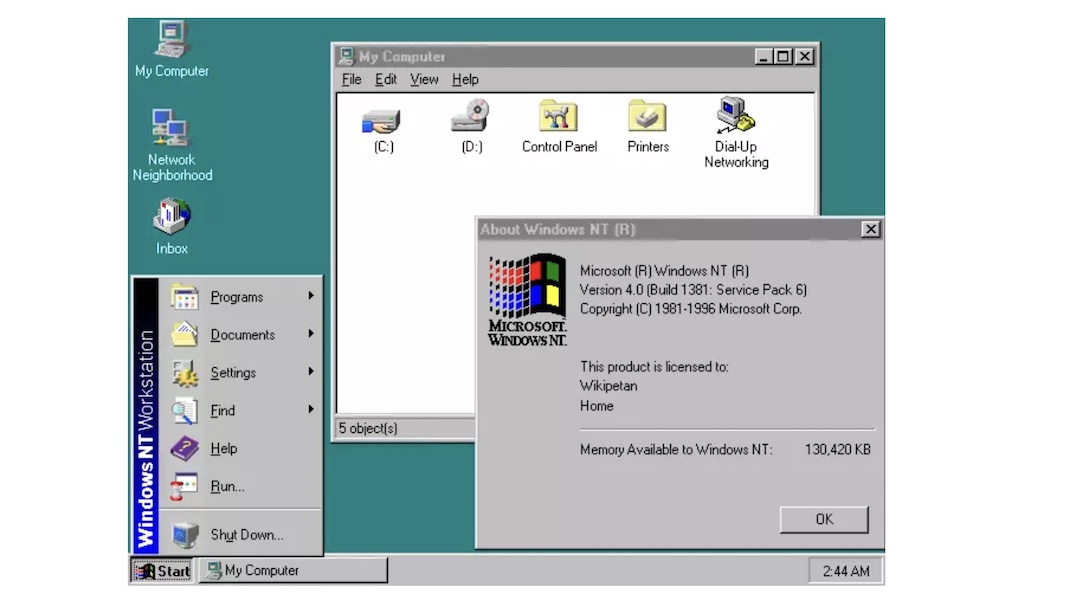This screenshot has width=1089, height=600.
Task: Close the About Windows NT dialog
Action: pos(870,229)
